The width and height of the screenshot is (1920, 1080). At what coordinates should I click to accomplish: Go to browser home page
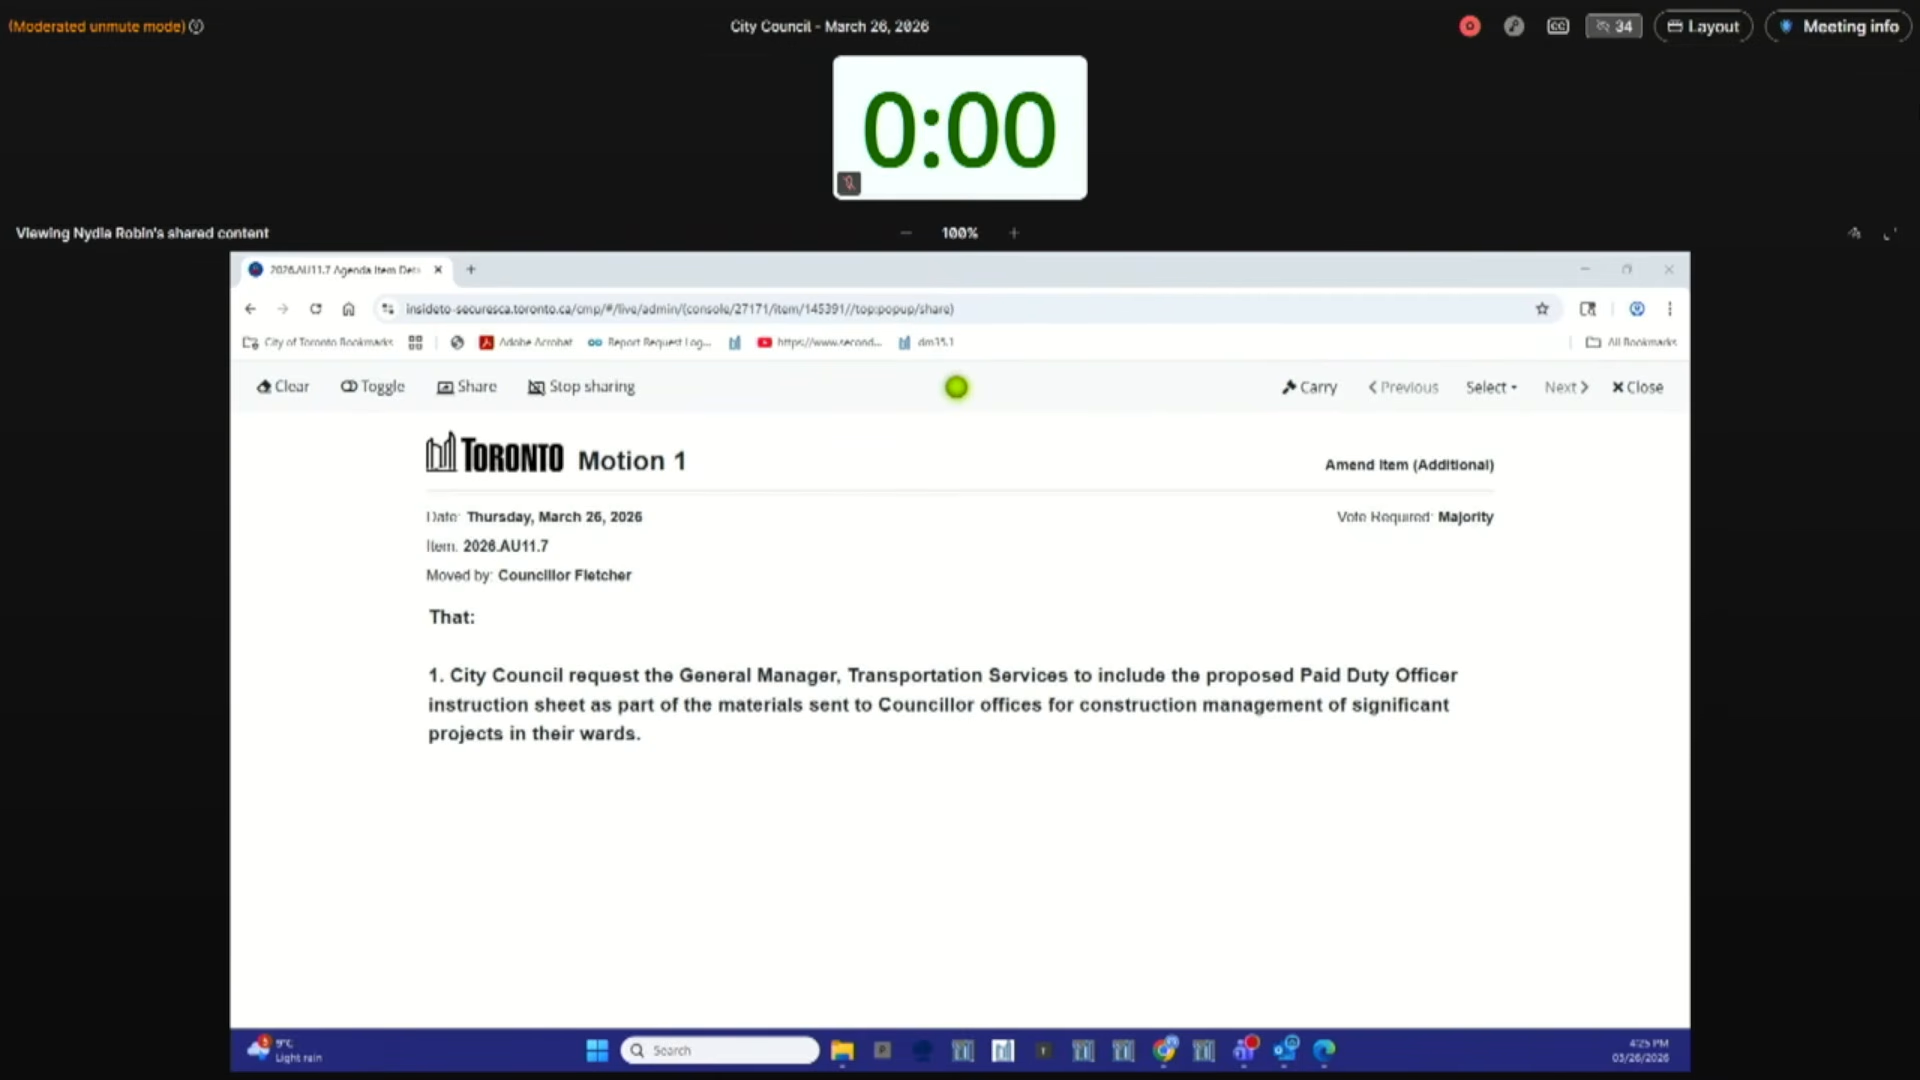pyautogui.click(x=348, y=309)
